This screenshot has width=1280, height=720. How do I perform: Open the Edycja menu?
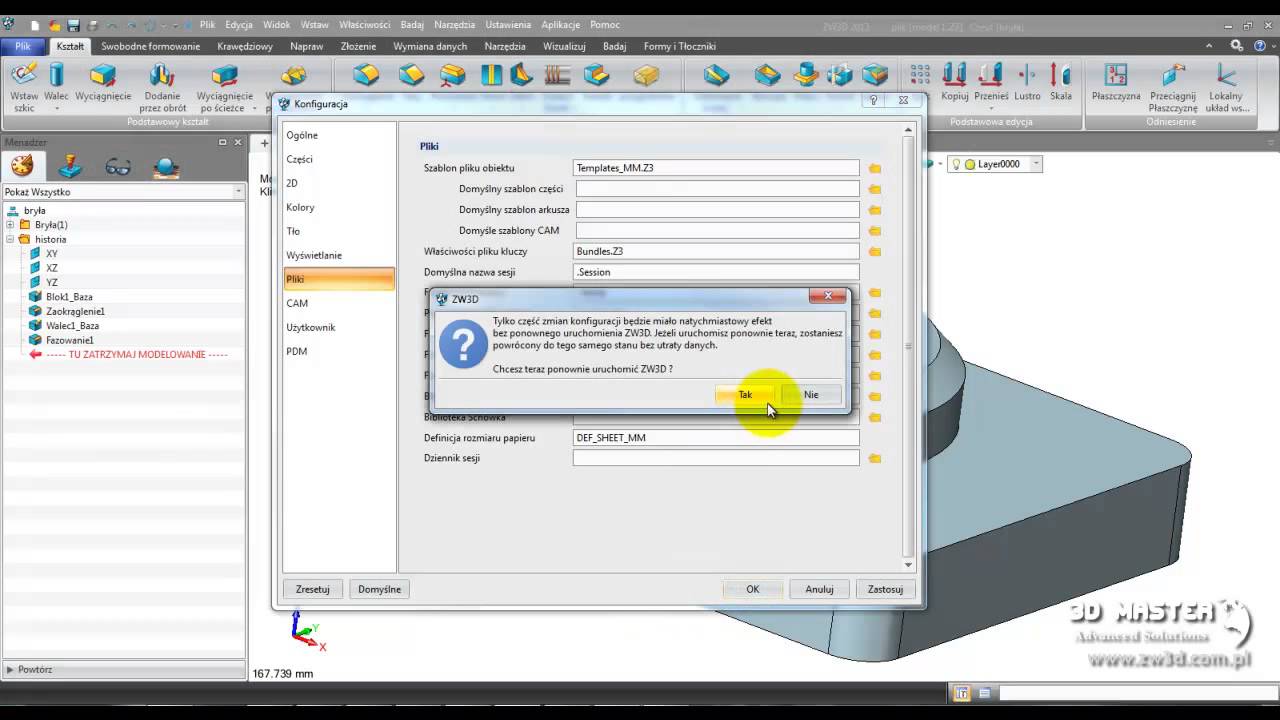click(x=239, y=25)
